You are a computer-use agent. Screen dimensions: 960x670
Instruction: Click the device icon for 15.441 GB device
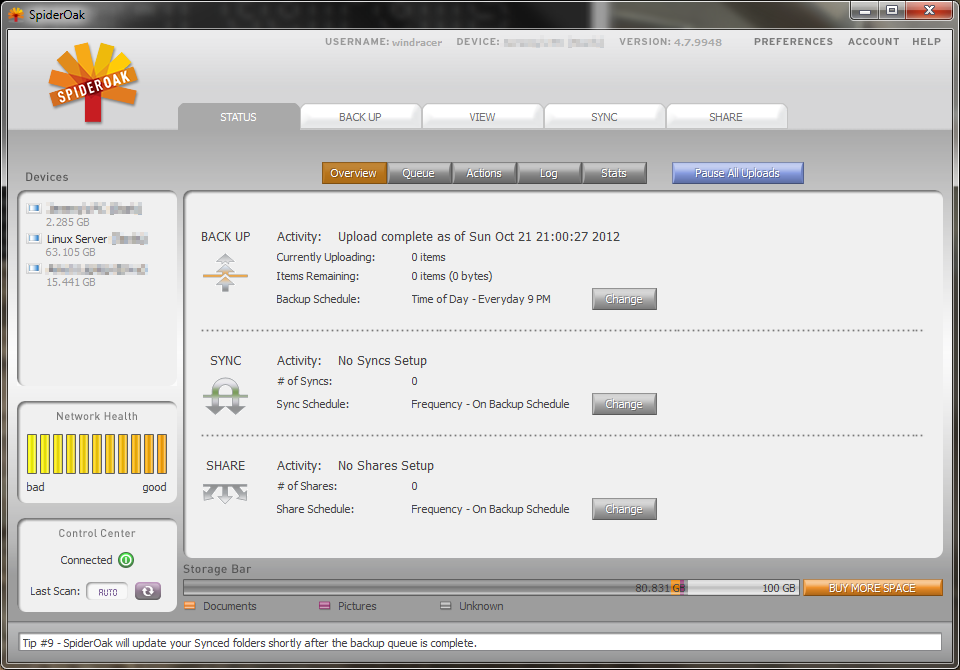tap(34, 268)
